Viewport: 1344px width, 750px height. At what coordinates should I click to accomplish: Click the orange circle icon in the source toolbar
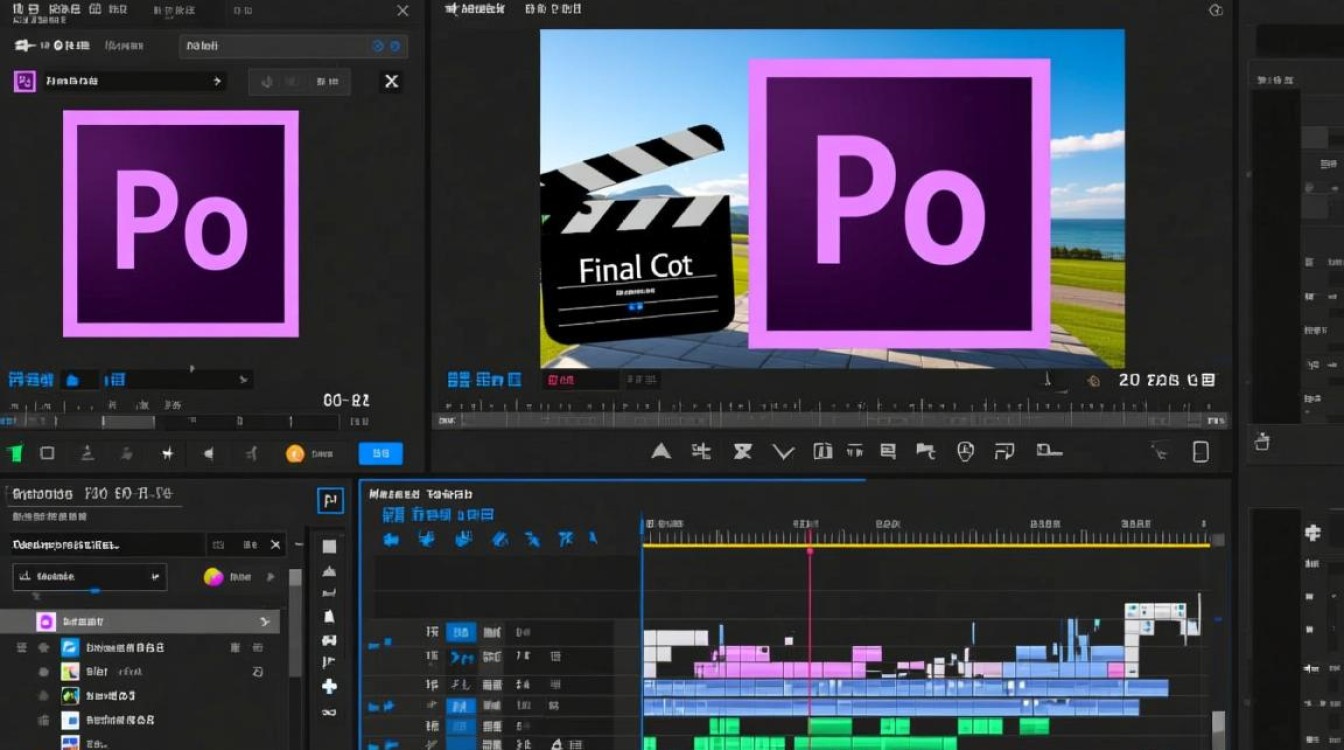point(295,454)
